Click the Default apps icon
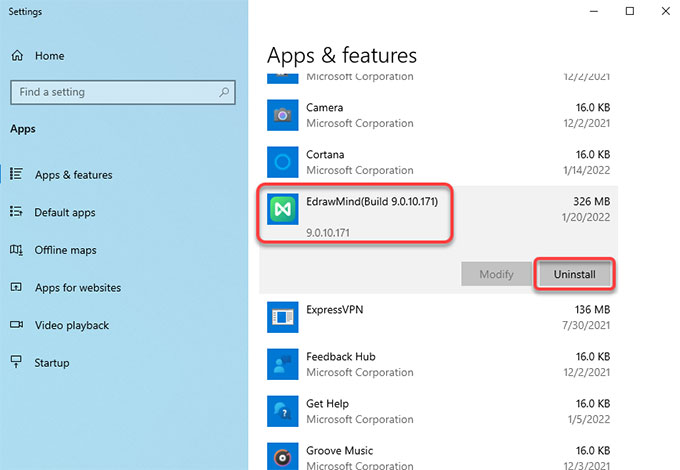 16,212
